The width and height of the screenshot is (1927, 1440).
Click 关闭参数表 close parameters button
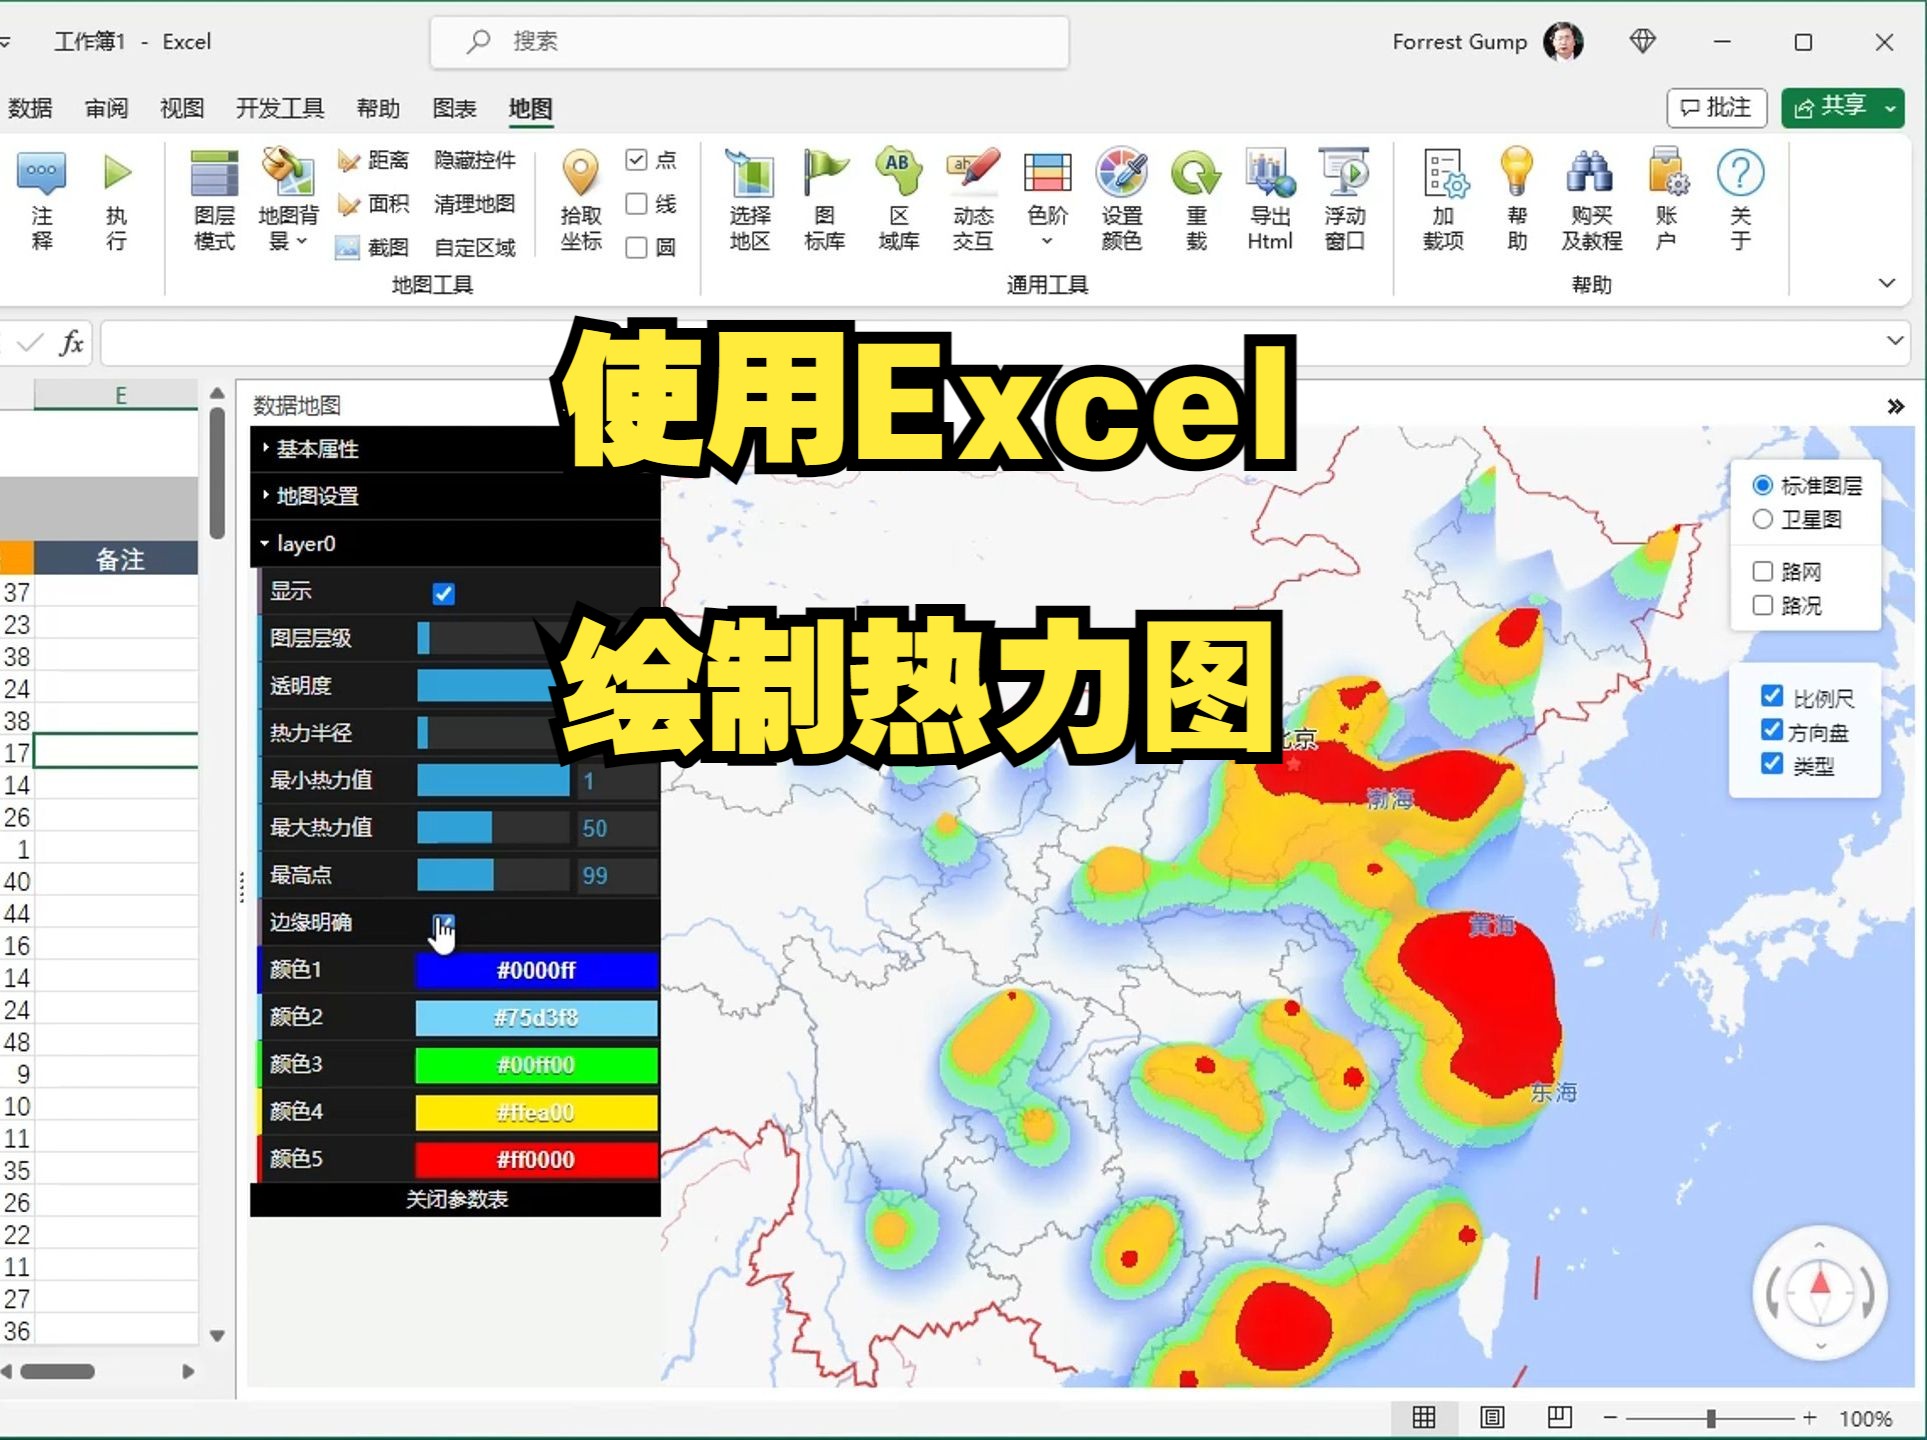pos(456,1199)
